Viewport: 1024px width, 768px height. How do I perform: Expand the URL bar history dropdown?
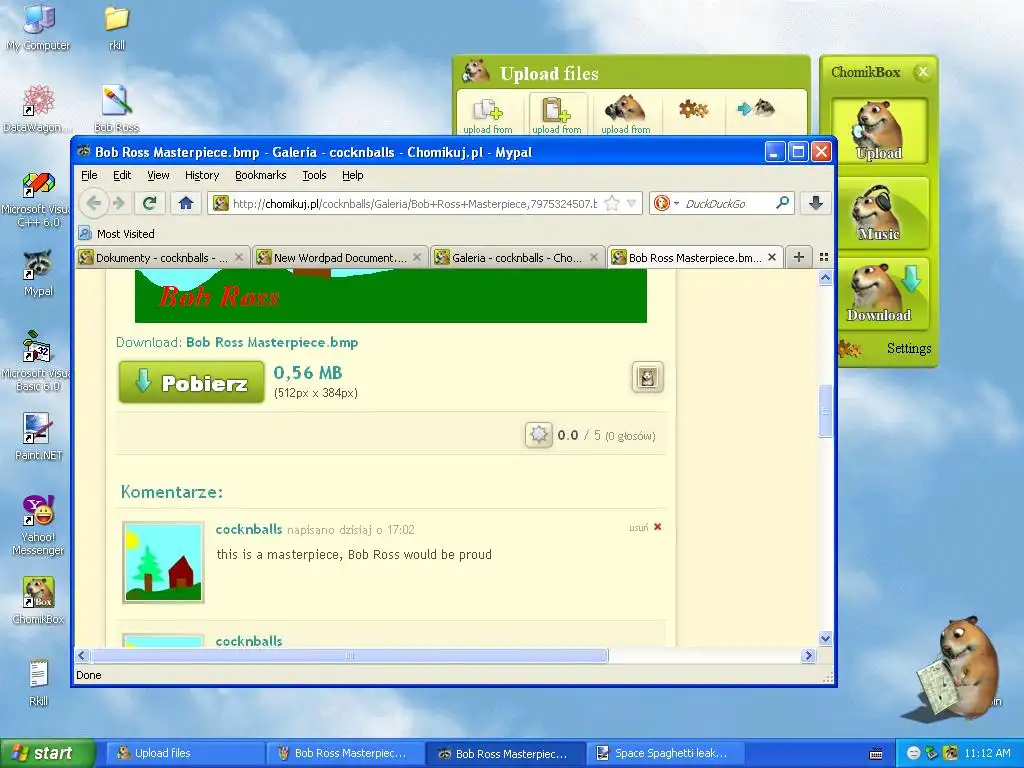[x=632, y=203]
